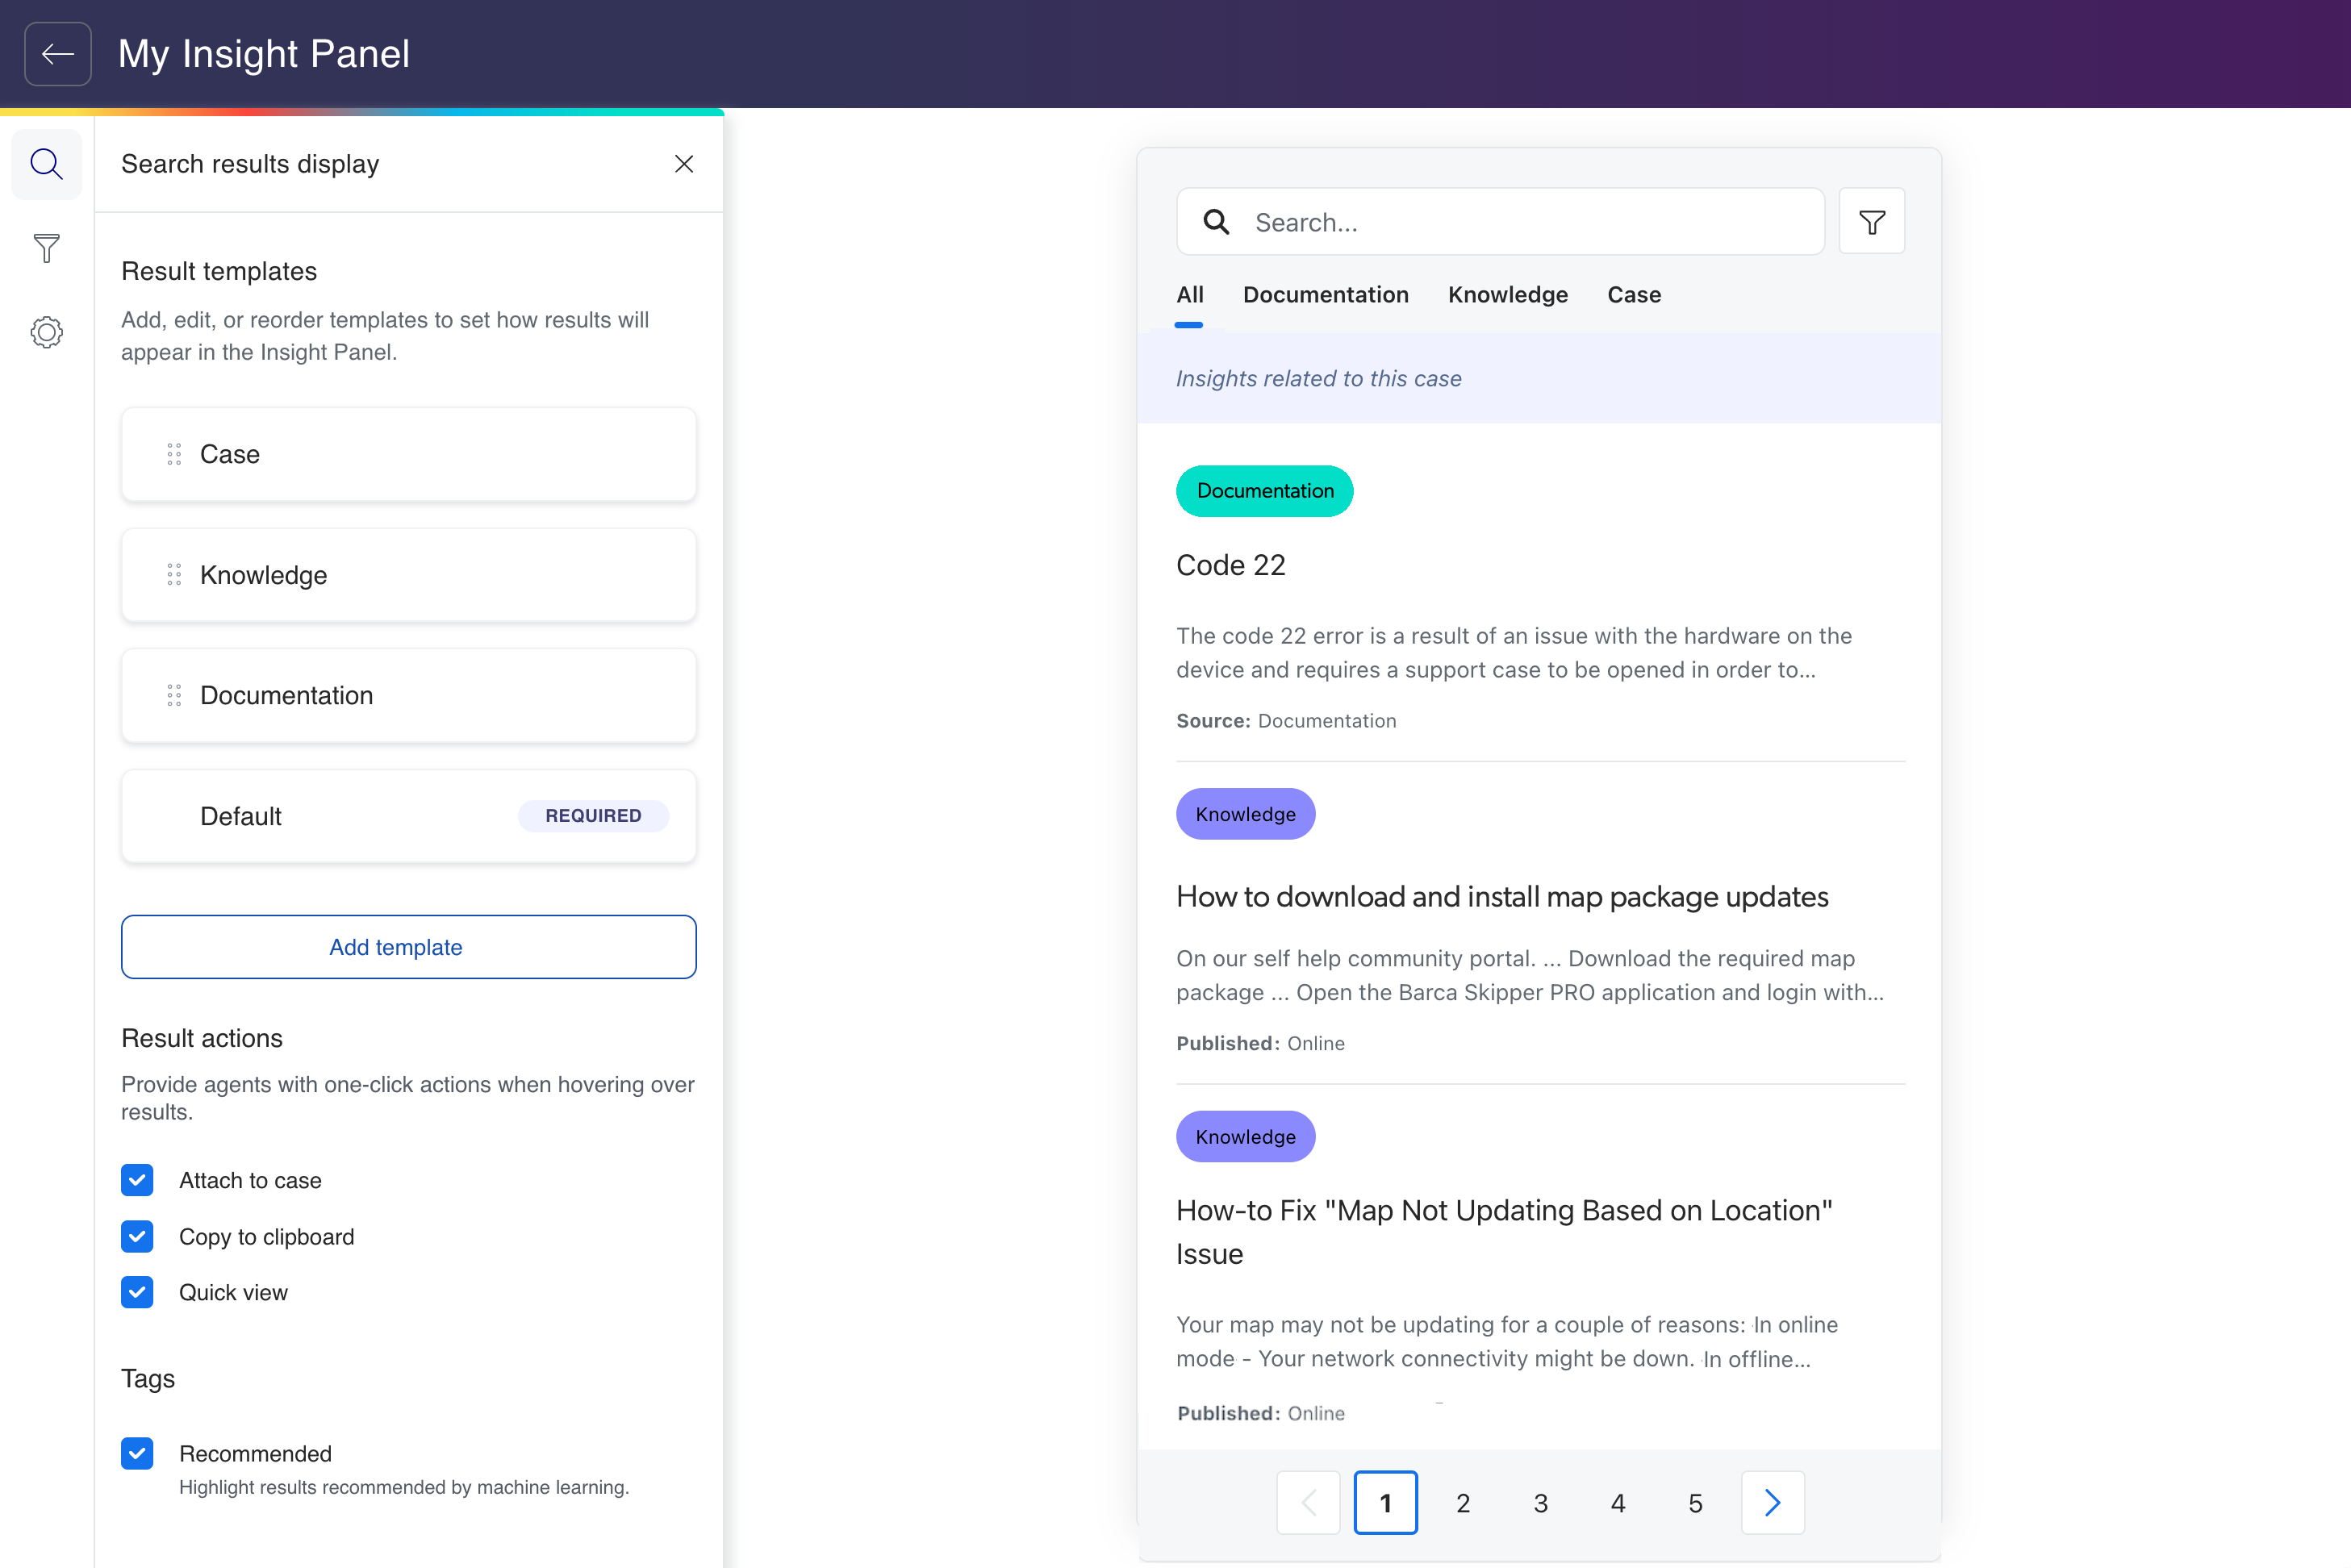Click the close X on search results panel
This screenshot has height=1568, width=2351.
pos(684,165)
